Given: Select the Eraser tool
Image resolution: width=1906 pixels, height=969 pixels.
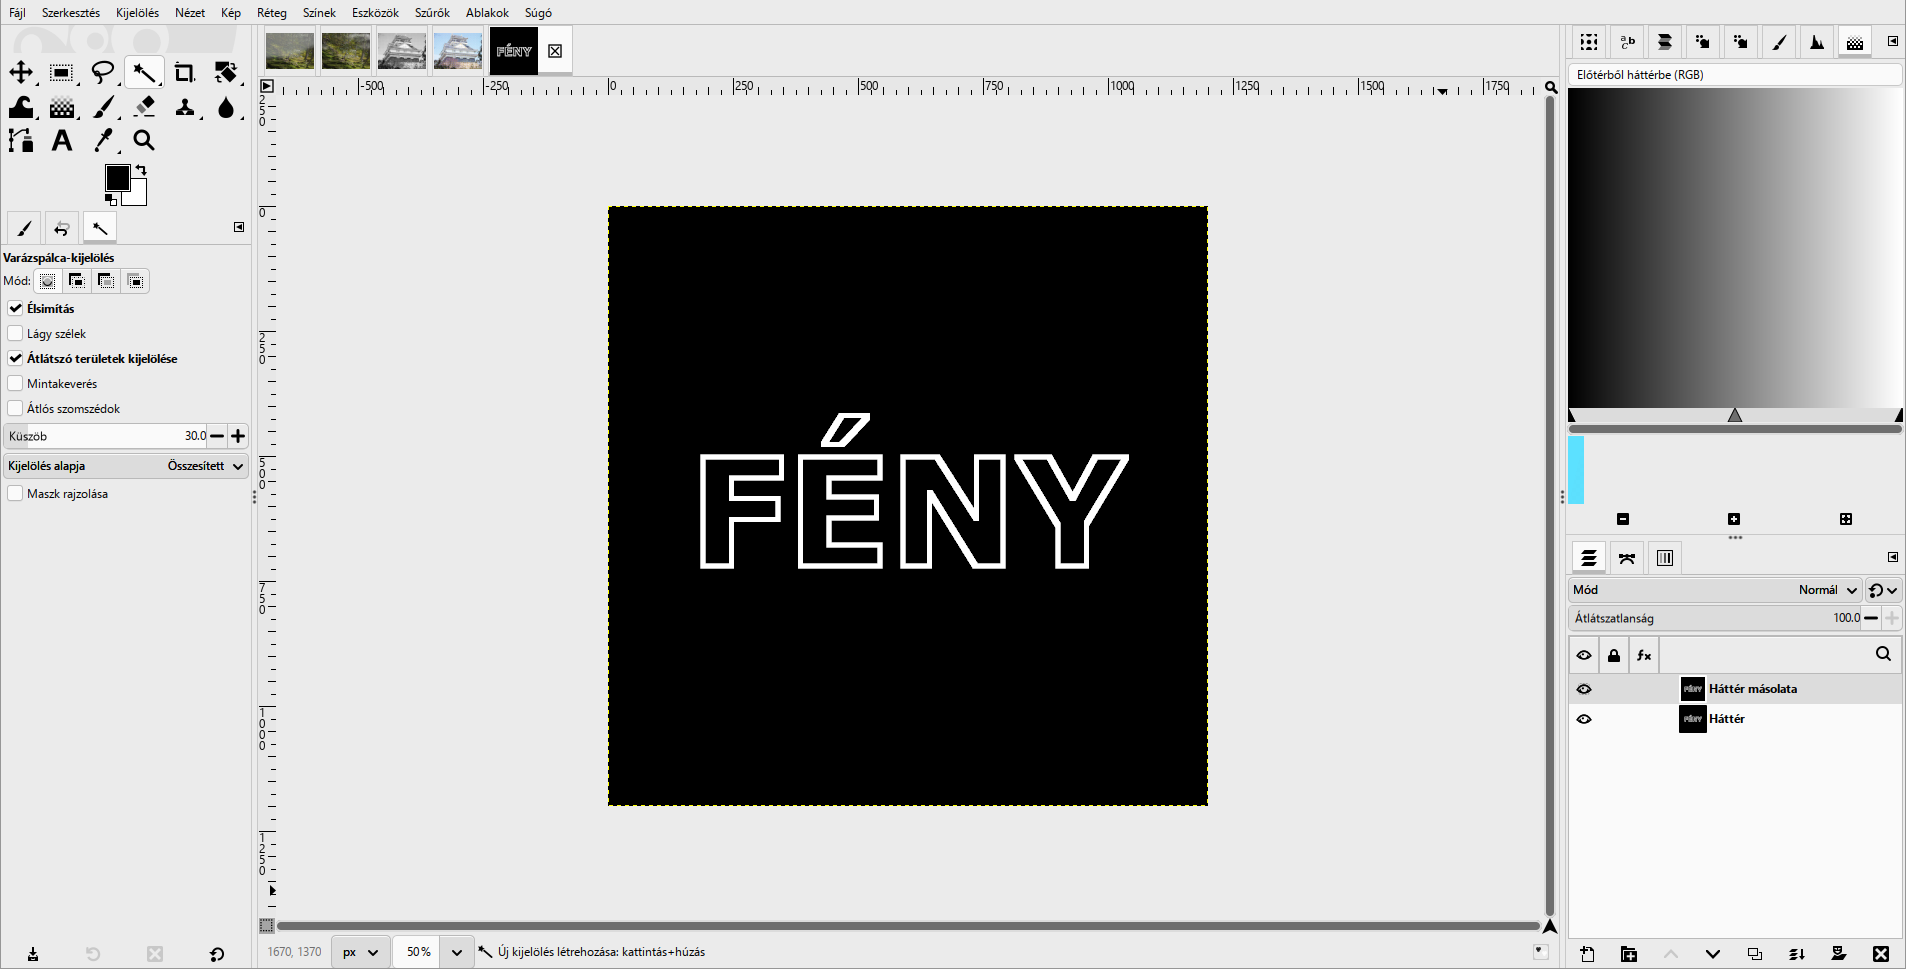Looking at the screenshot, I should click(x=144, y=106).
